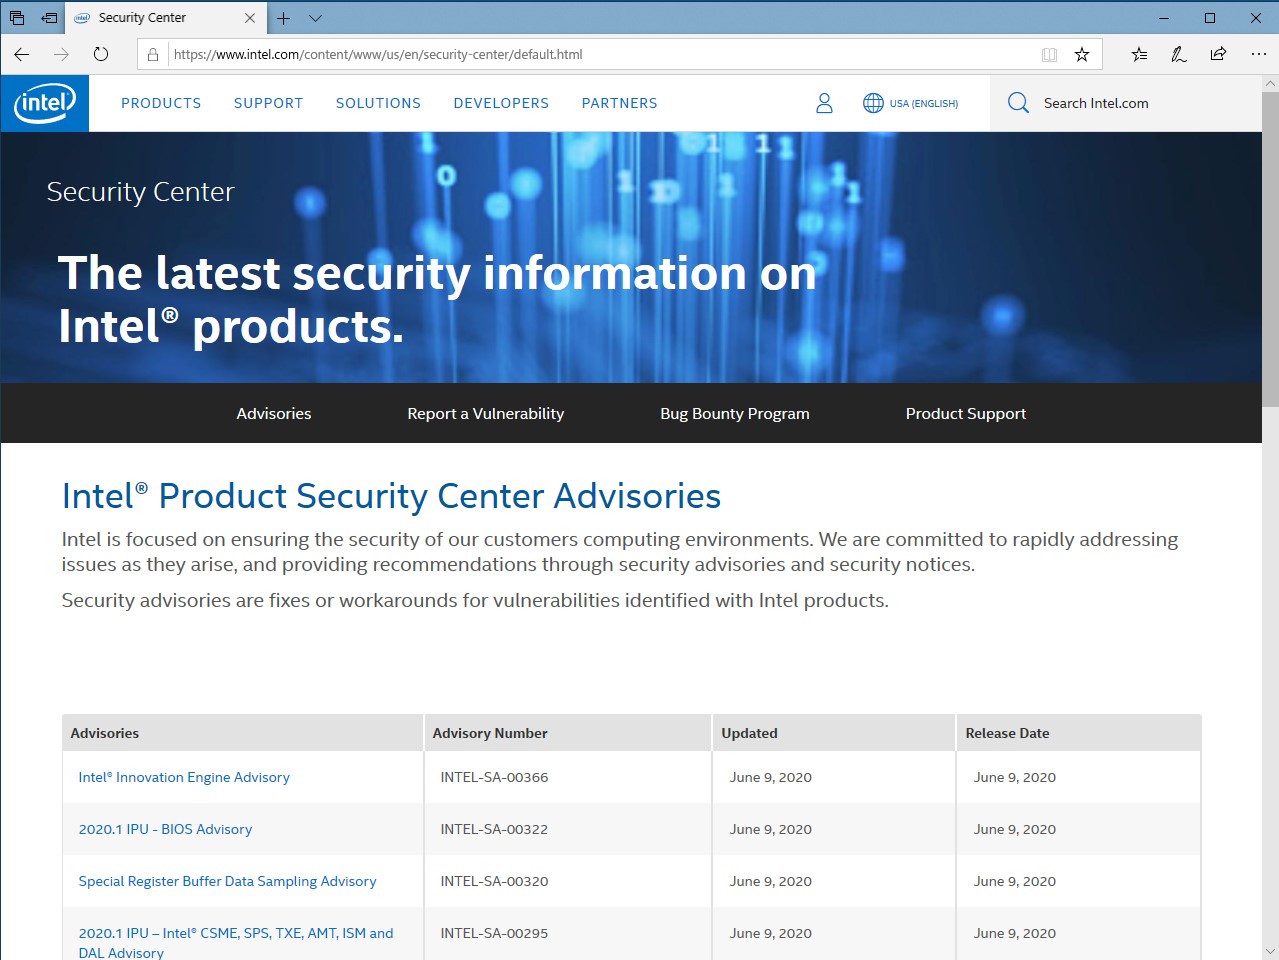Select the Bug Bounty Program tab

coord(735,414)
